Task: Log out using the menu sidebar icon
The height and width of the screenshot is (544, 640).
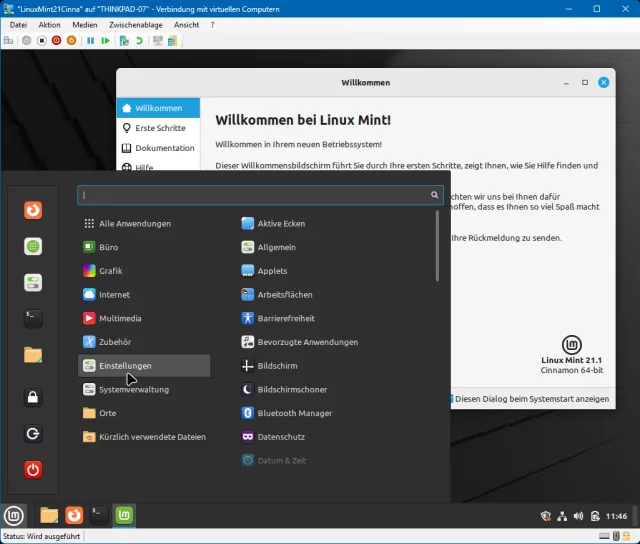Action: coord(33,433)
